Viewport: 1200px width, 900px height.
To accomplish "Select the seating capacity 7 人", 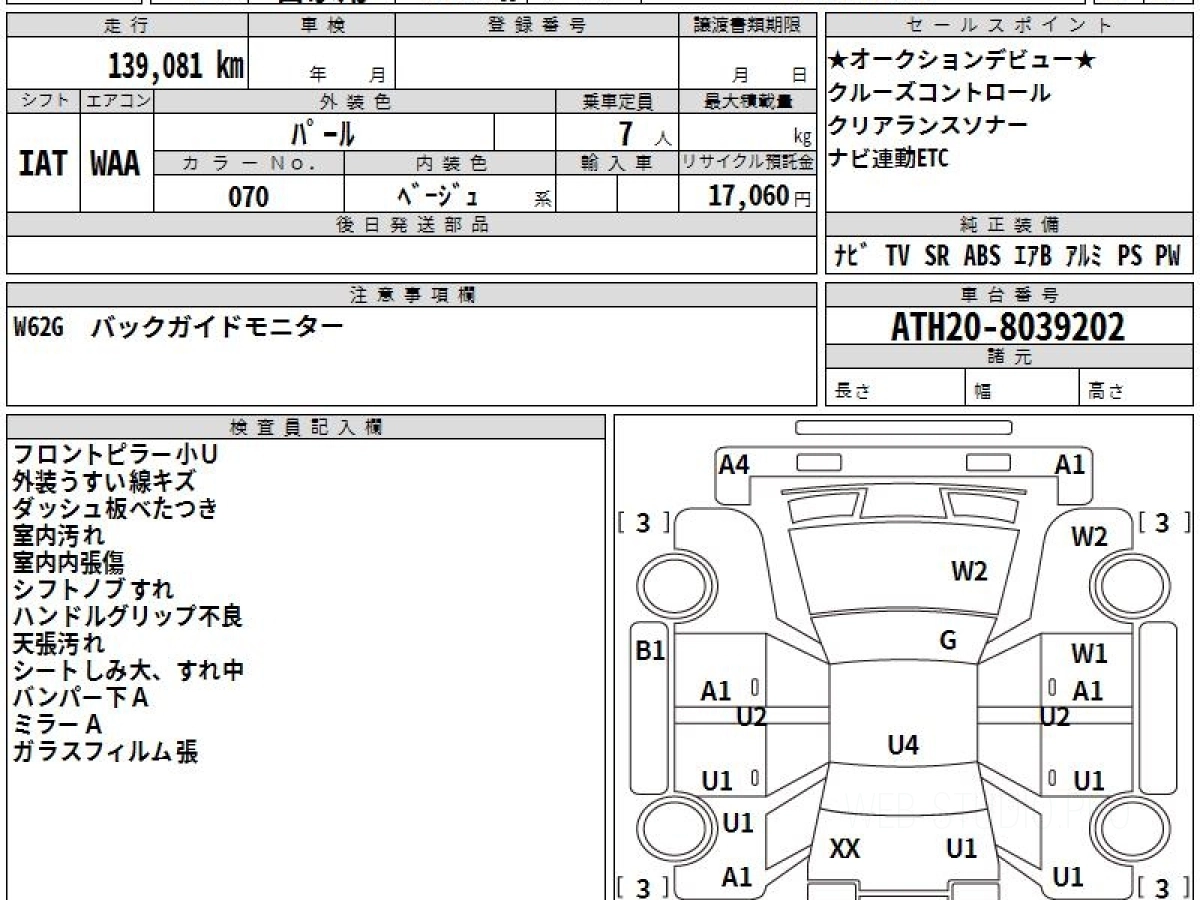I will (x=645, y=133).
